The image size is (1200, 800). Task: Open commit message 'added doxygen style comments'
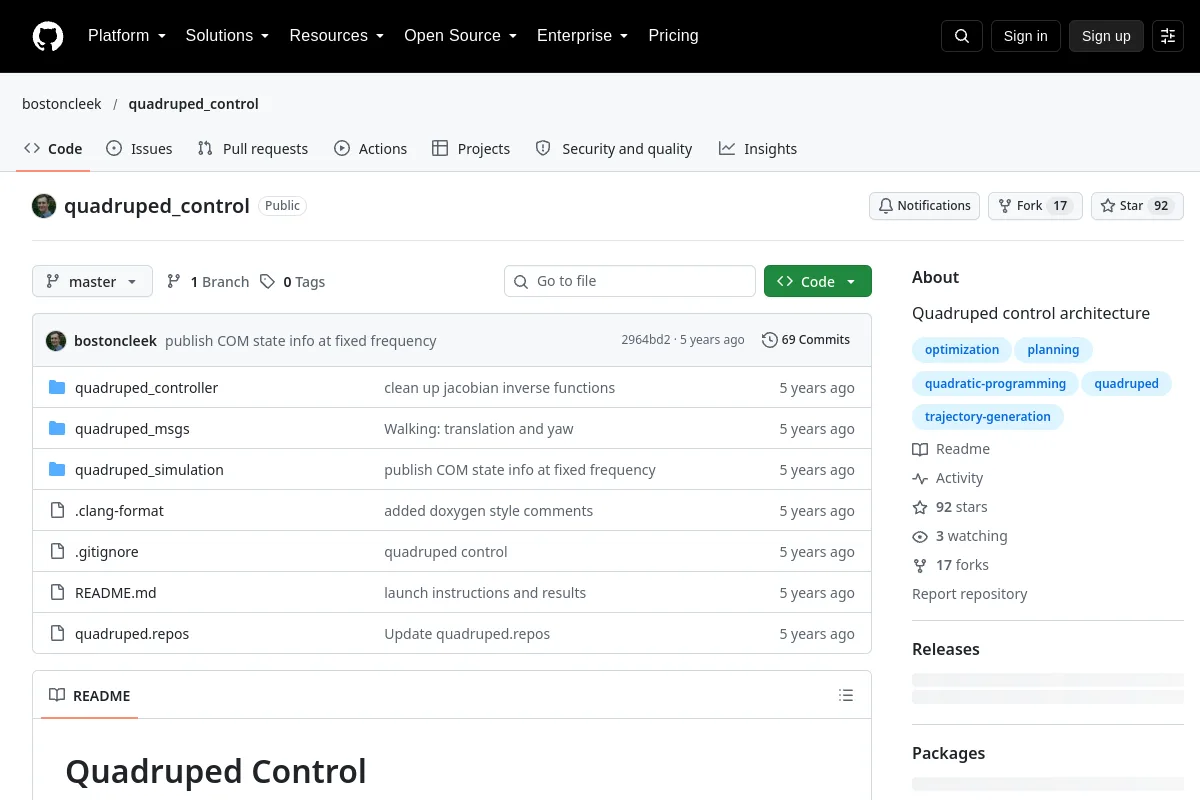coord(488,511)
